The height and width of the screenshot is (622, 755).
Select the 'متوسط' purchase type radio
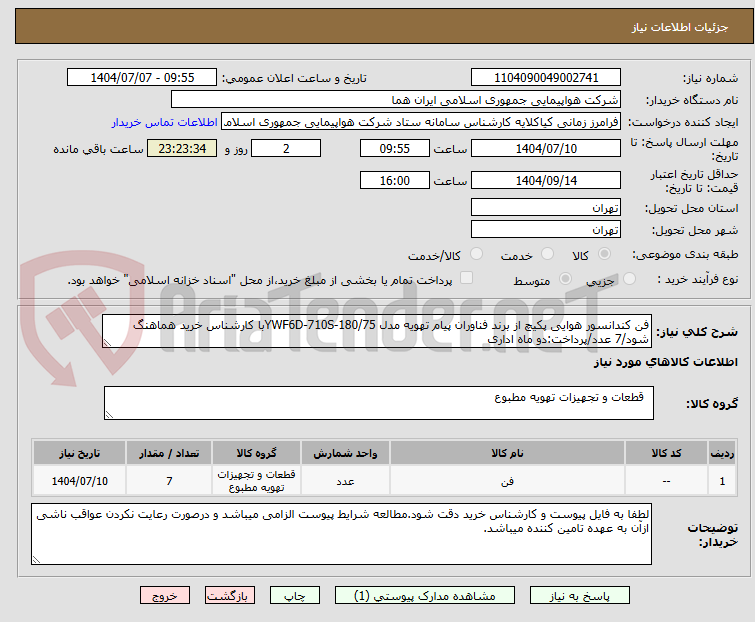tap(567, 280)
